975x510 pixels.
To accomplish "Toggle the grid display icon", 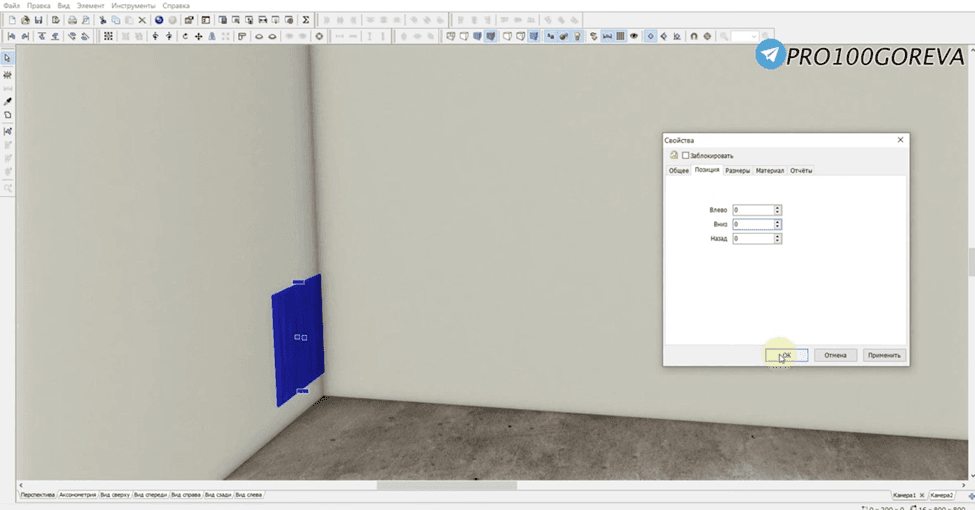I will pyautogui.click(x=621, y=36).
